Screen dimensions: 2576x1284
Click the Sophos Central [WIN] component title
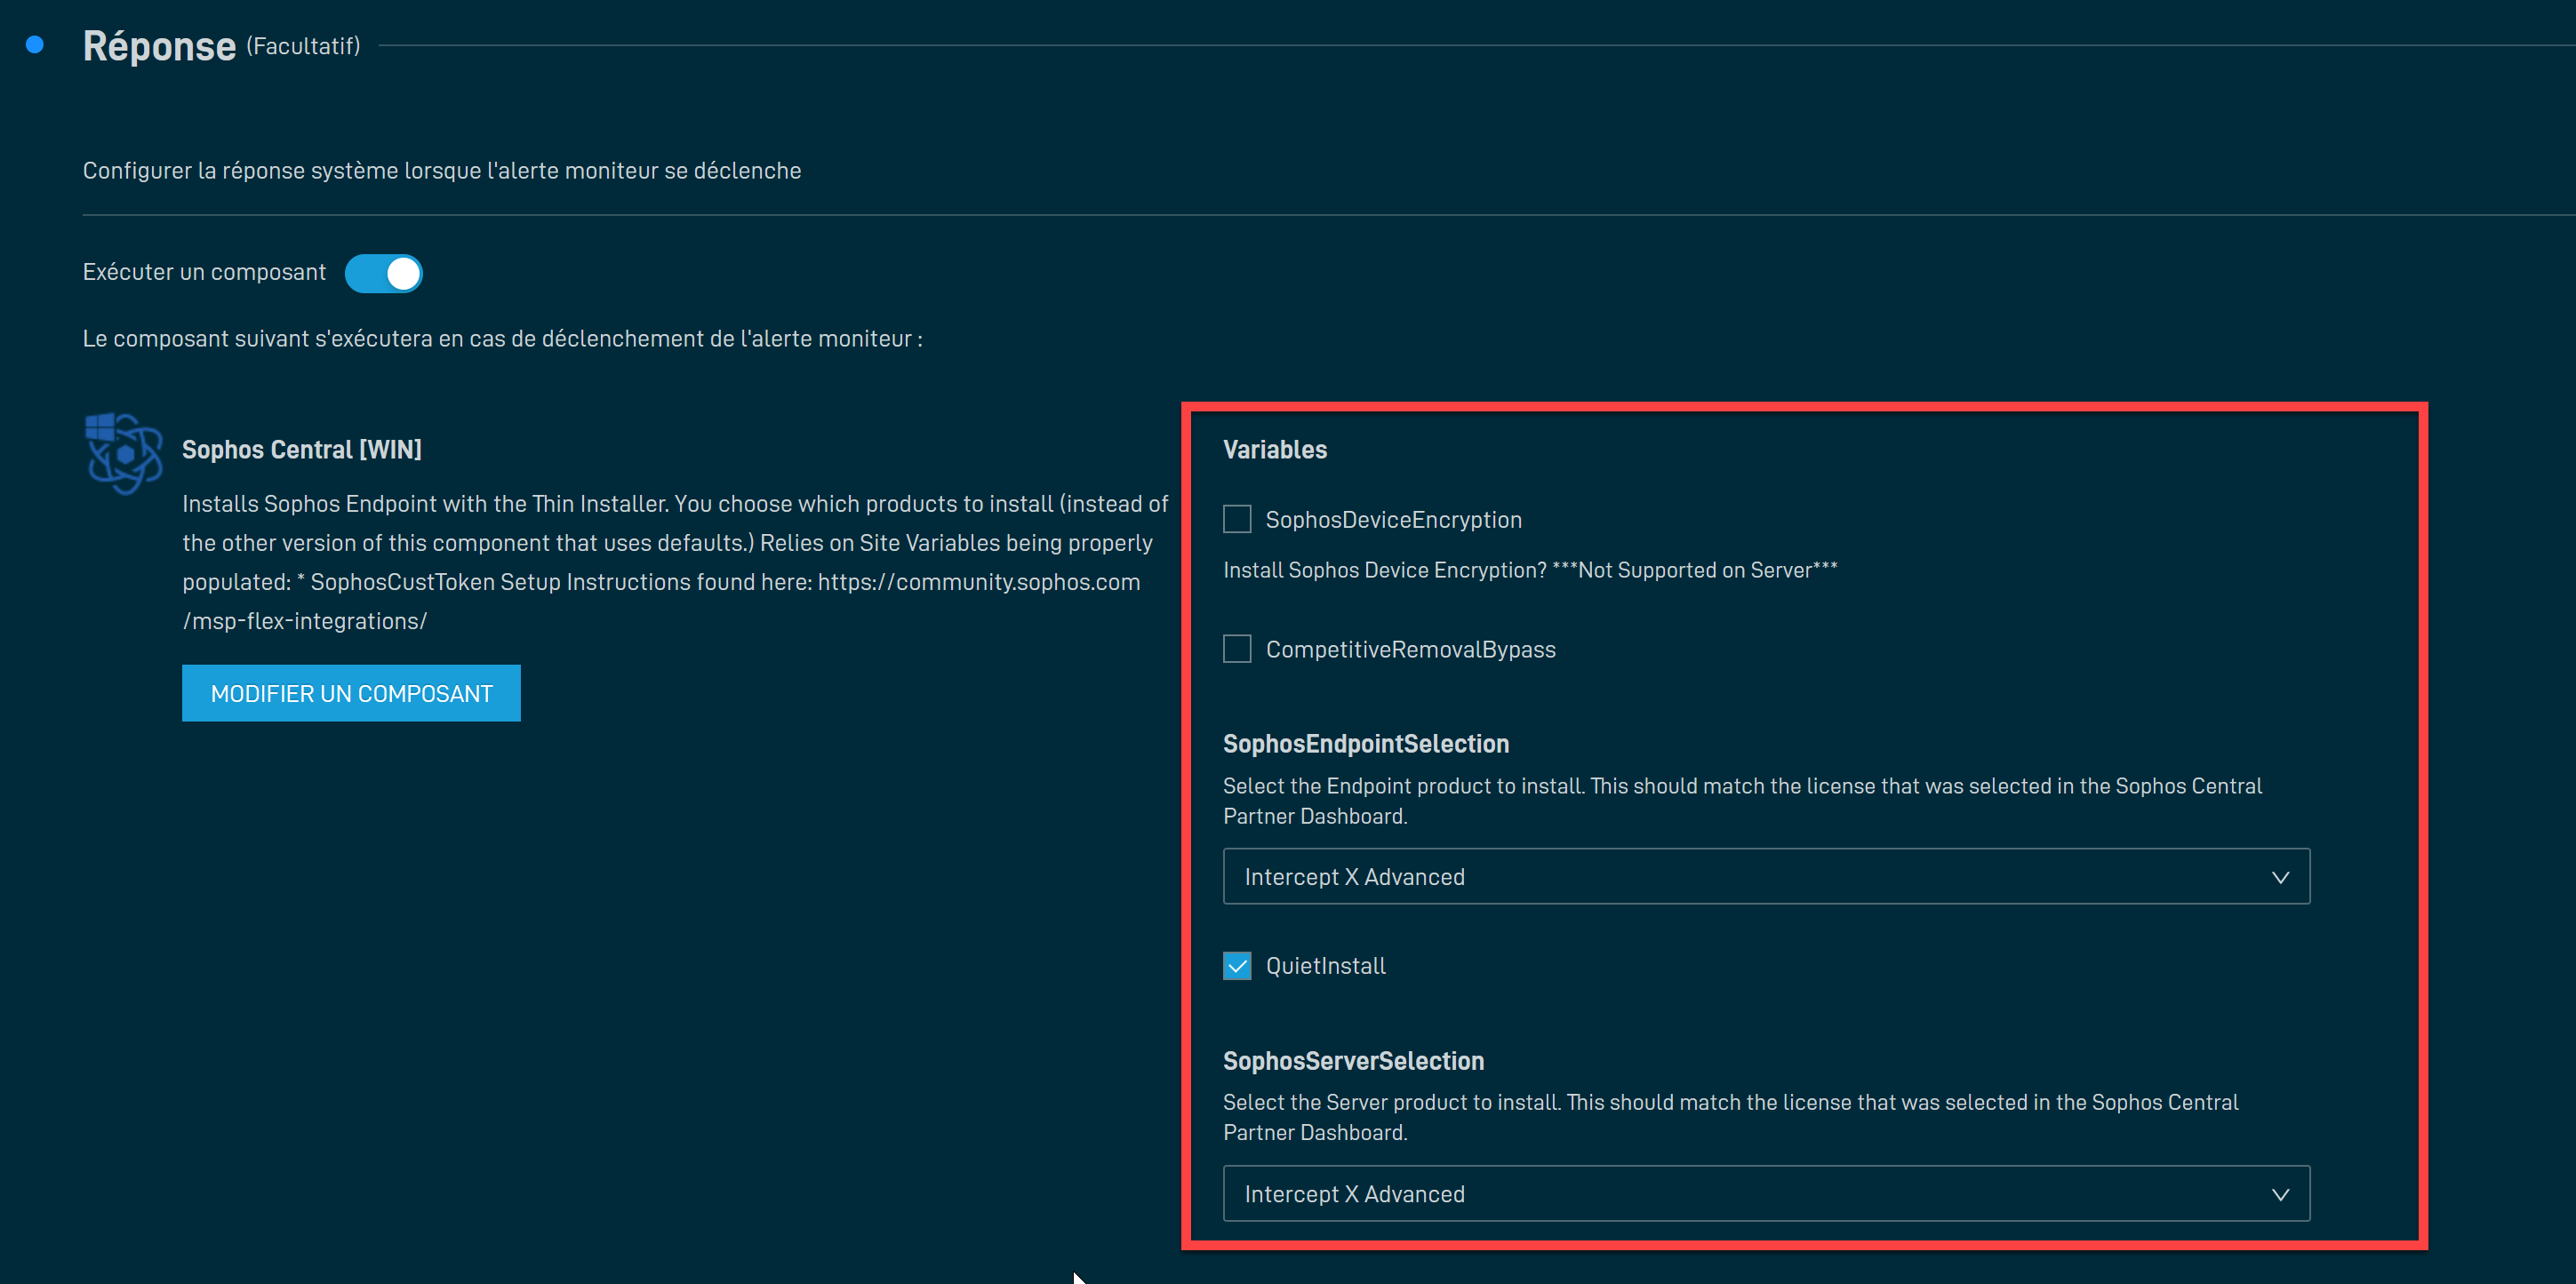click(301, 450)
